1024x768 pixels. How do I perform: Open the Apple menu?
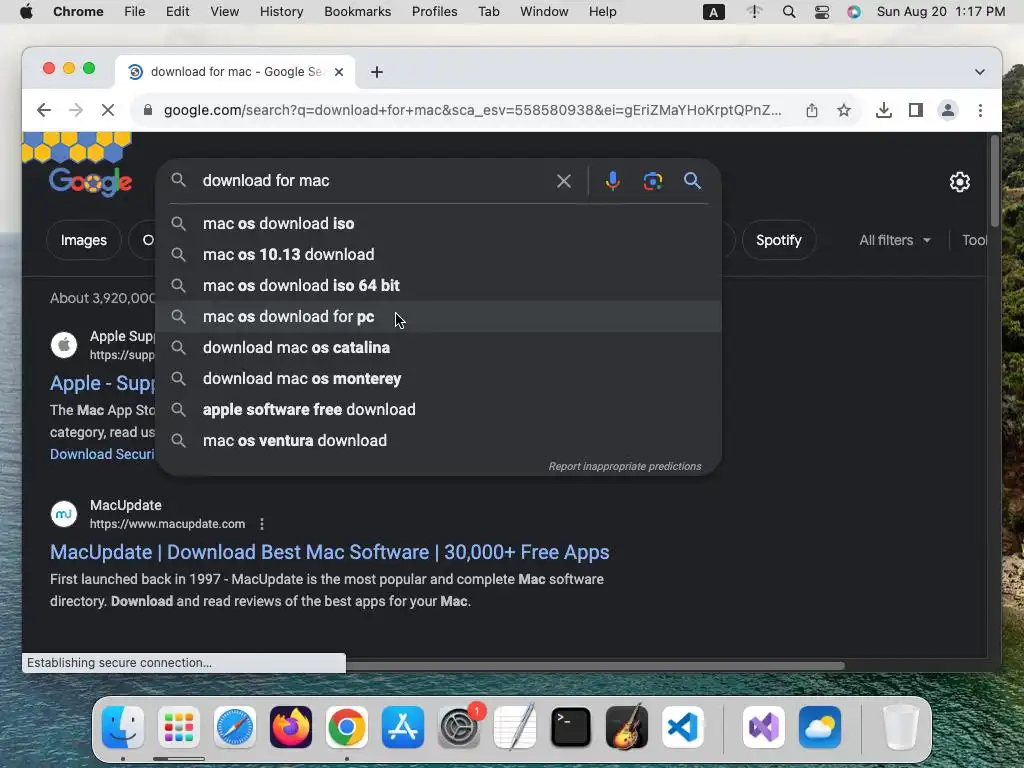(26, 12)
